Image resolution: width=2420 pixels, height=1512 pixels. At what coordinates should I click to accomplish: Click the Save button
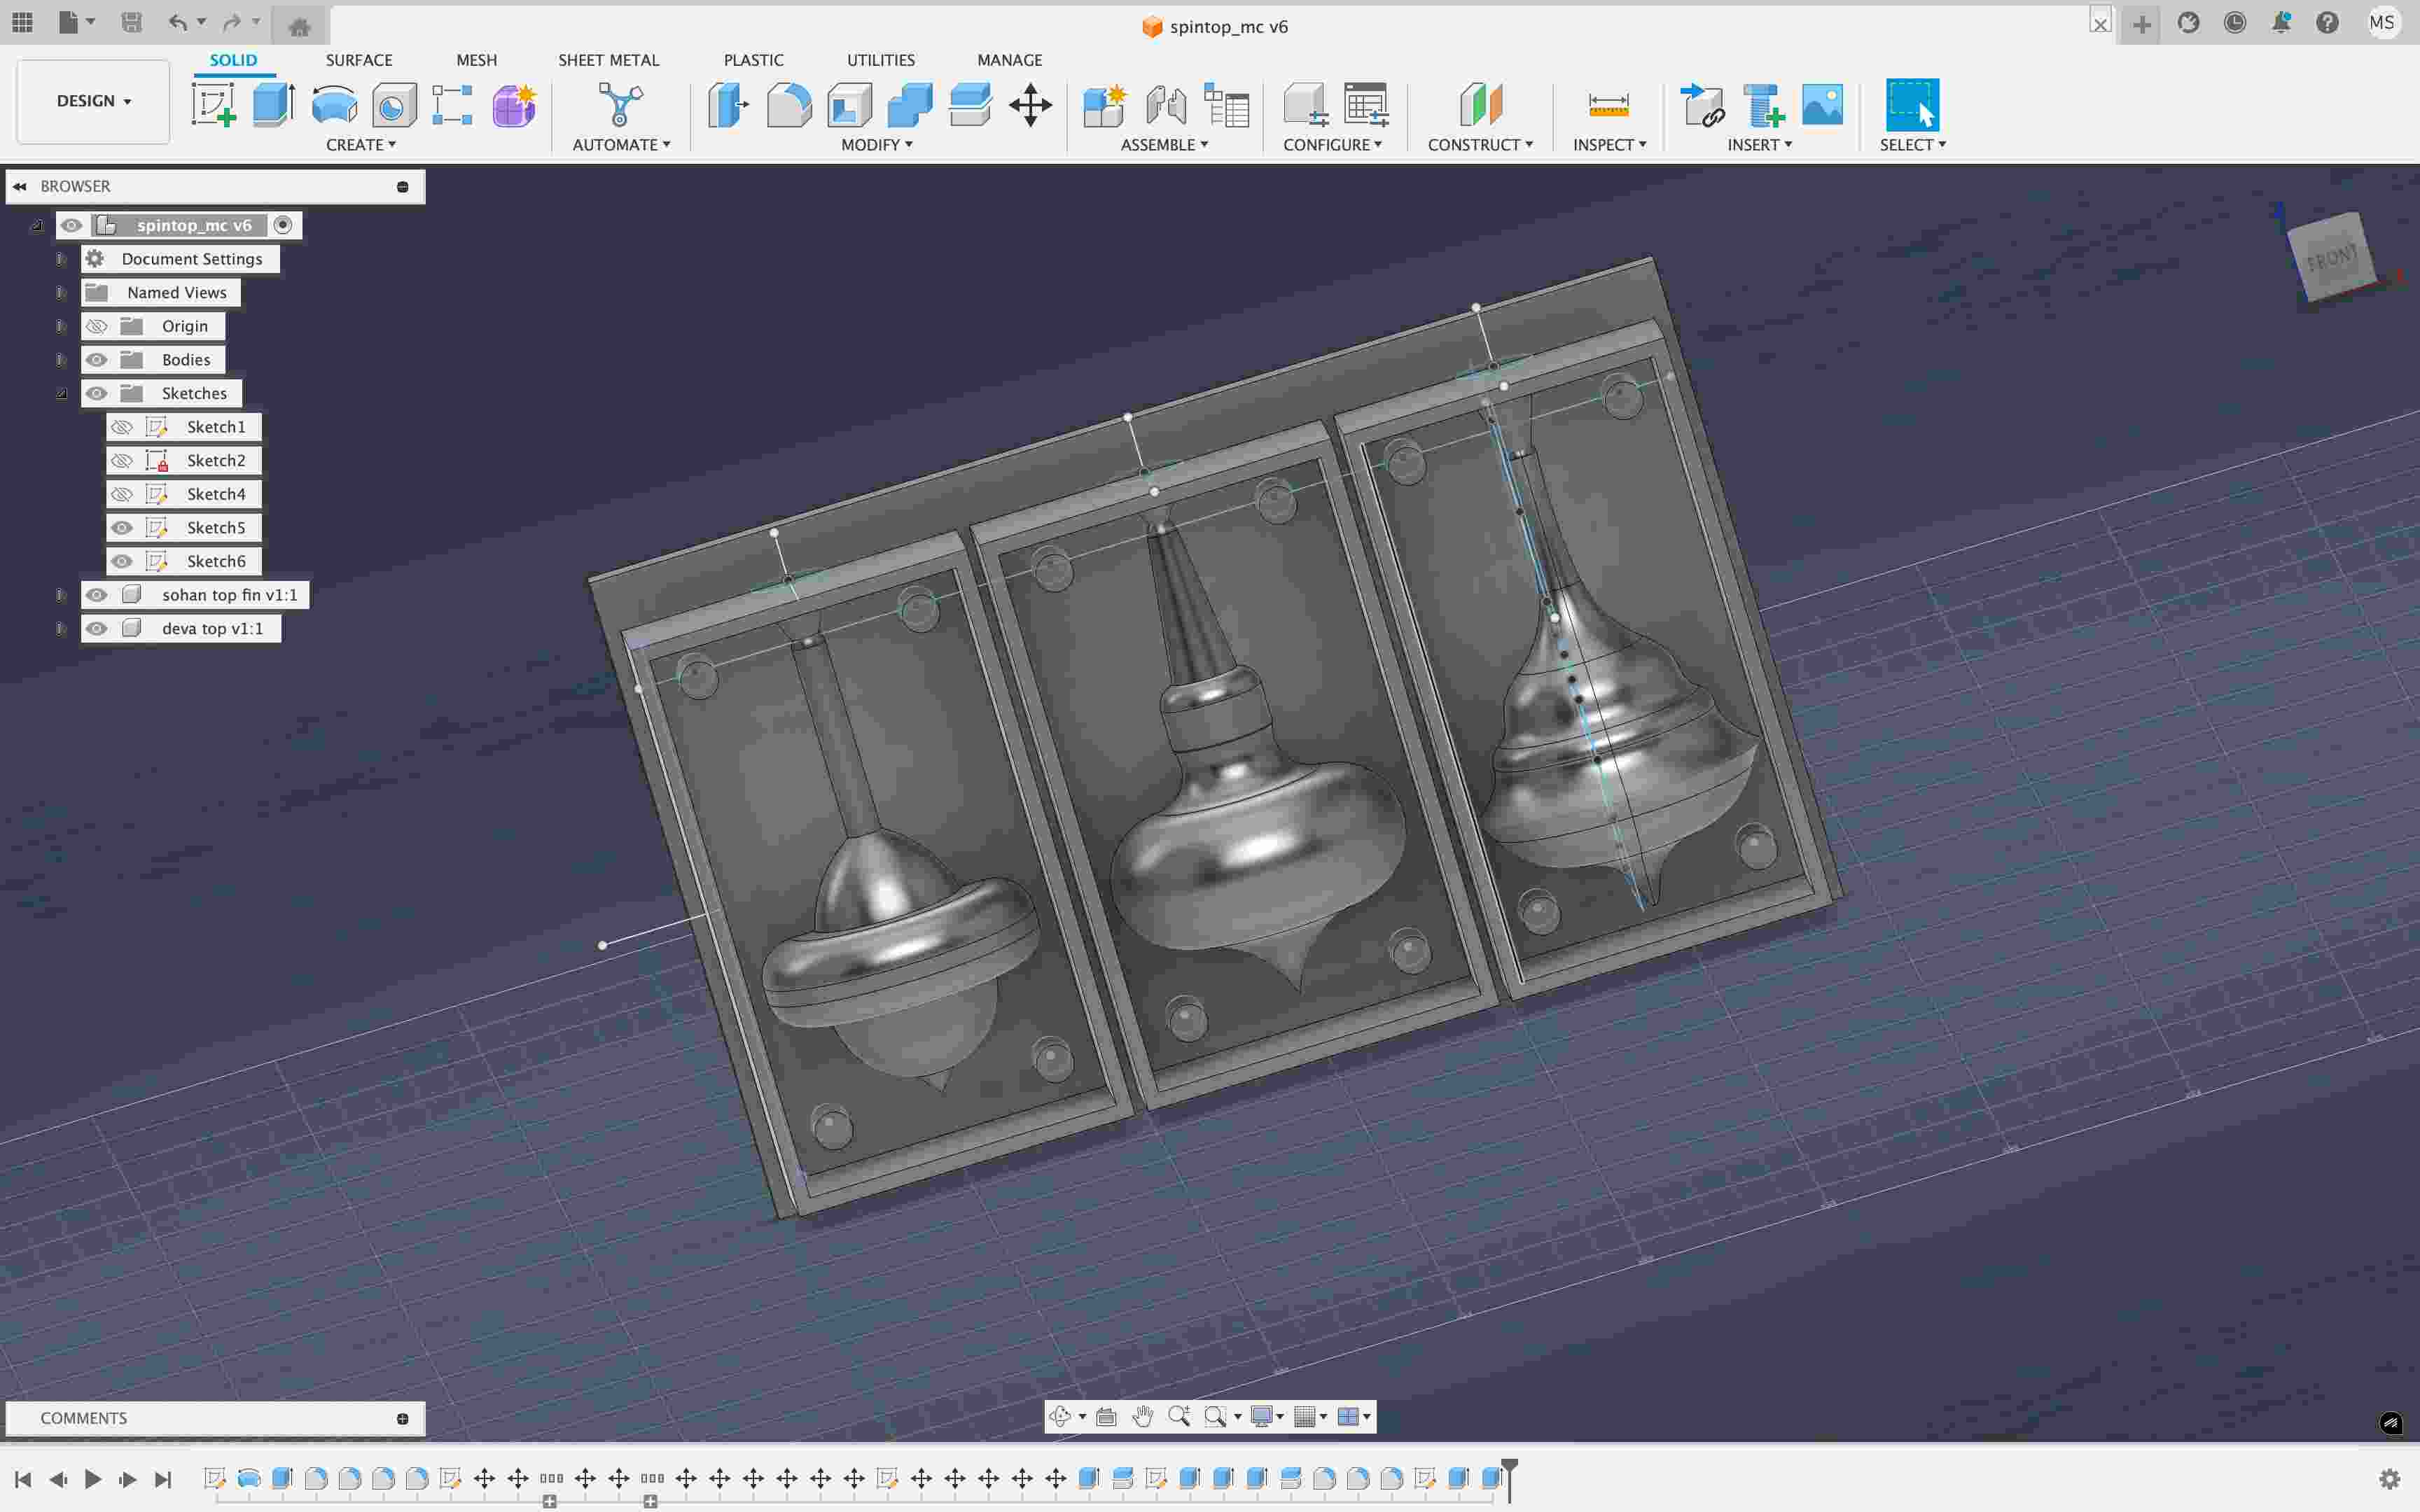pyautogui.click(x=131, y=22)
